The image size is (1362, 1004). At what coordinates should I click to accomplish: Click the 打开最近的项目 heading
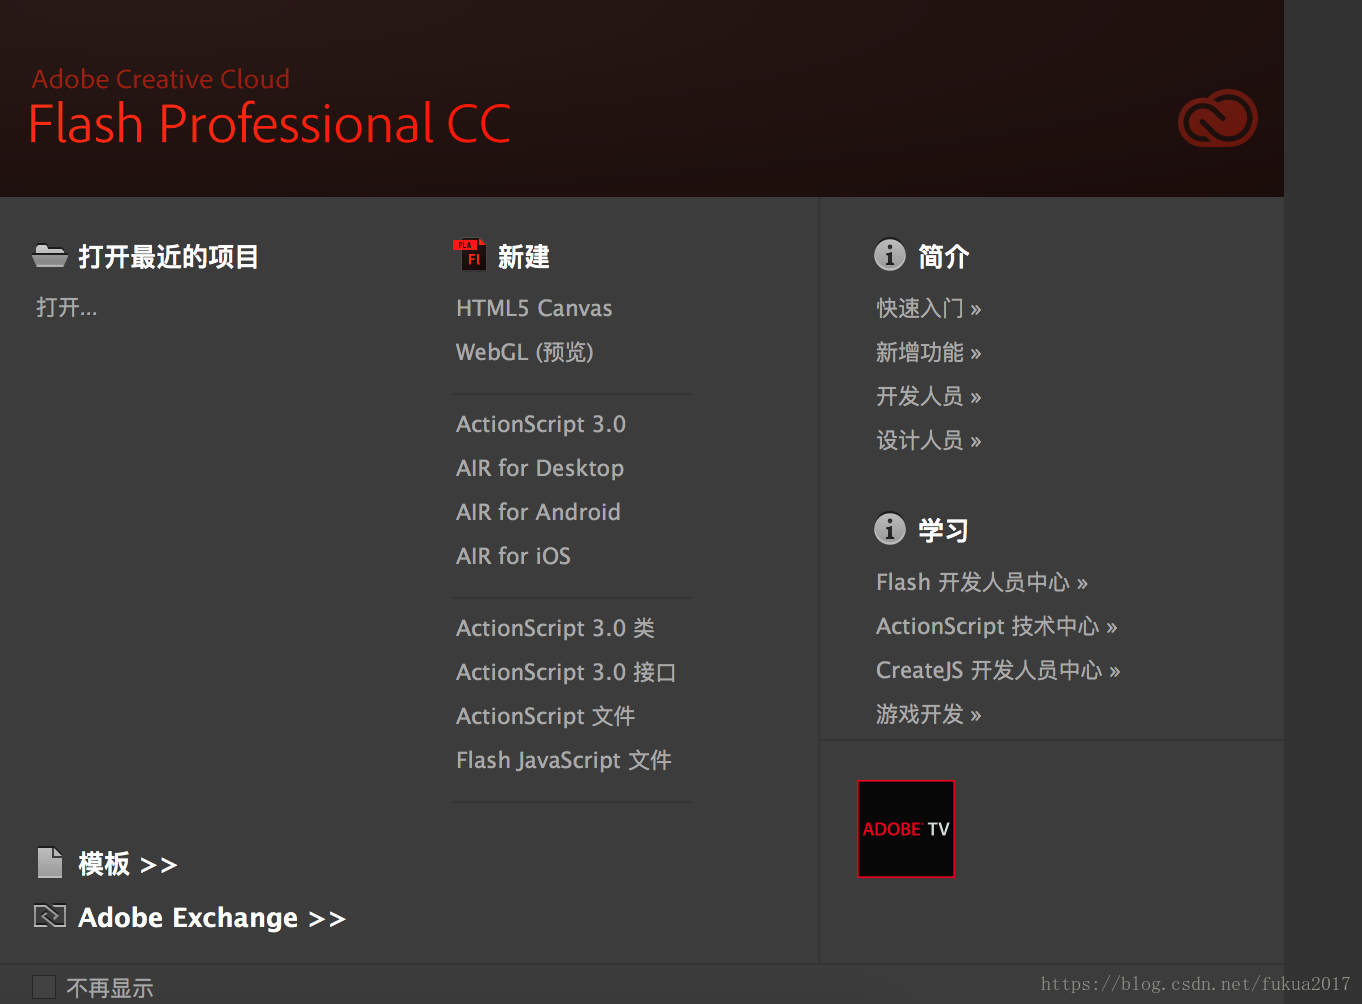(x=168, y=257)
